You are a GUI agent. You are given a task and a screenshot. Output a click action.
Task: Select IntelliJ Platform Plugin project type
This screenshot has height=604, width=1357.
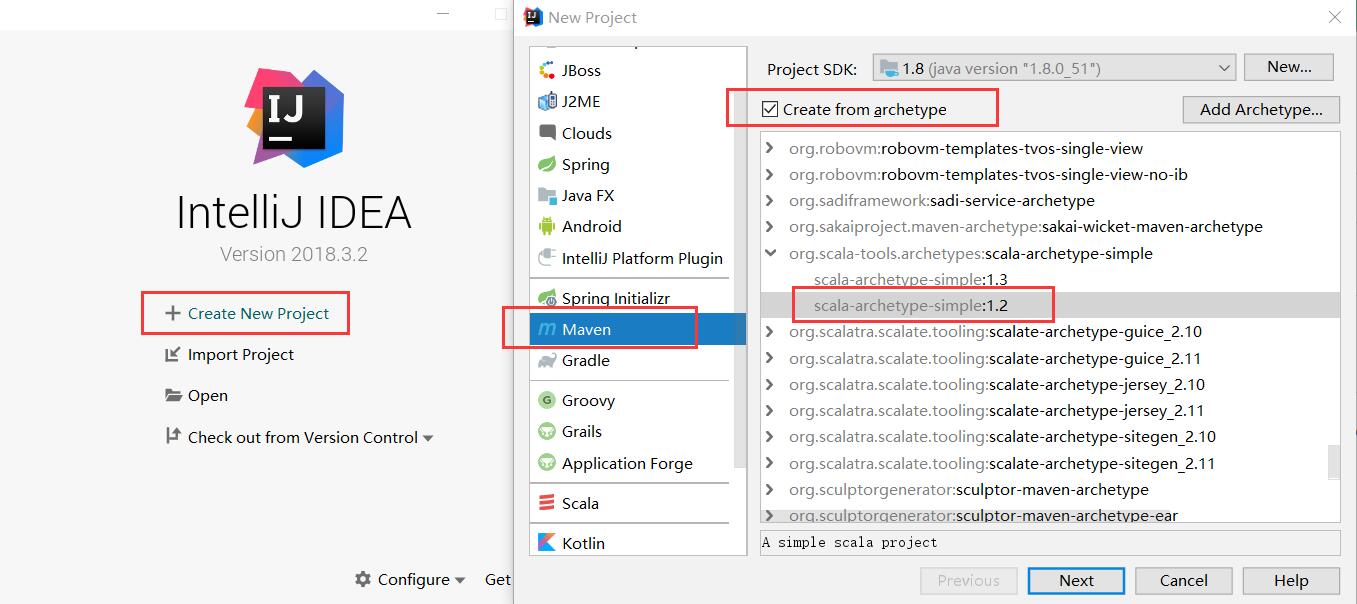coord(632,257)
